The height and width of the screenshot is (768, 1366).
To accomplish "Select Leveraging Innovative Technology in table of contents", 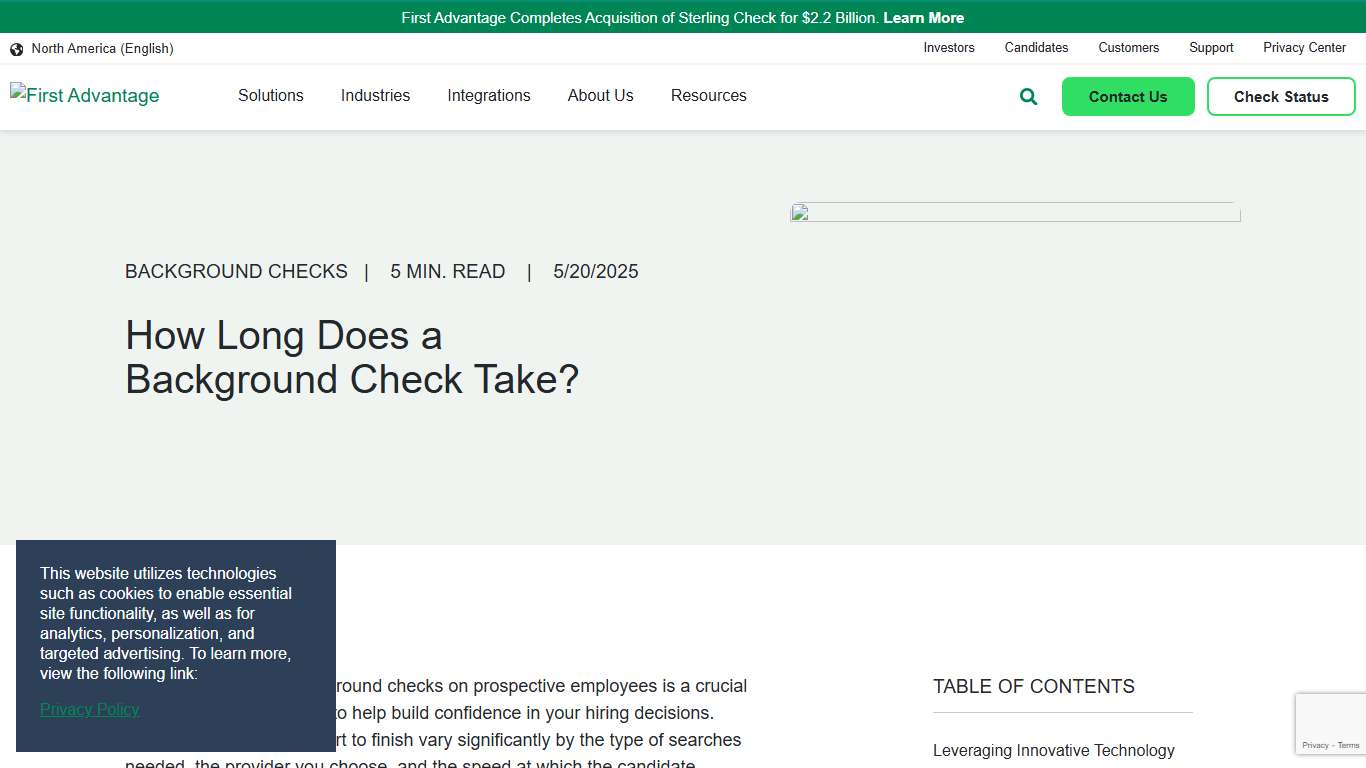I will coord(1054,750).
